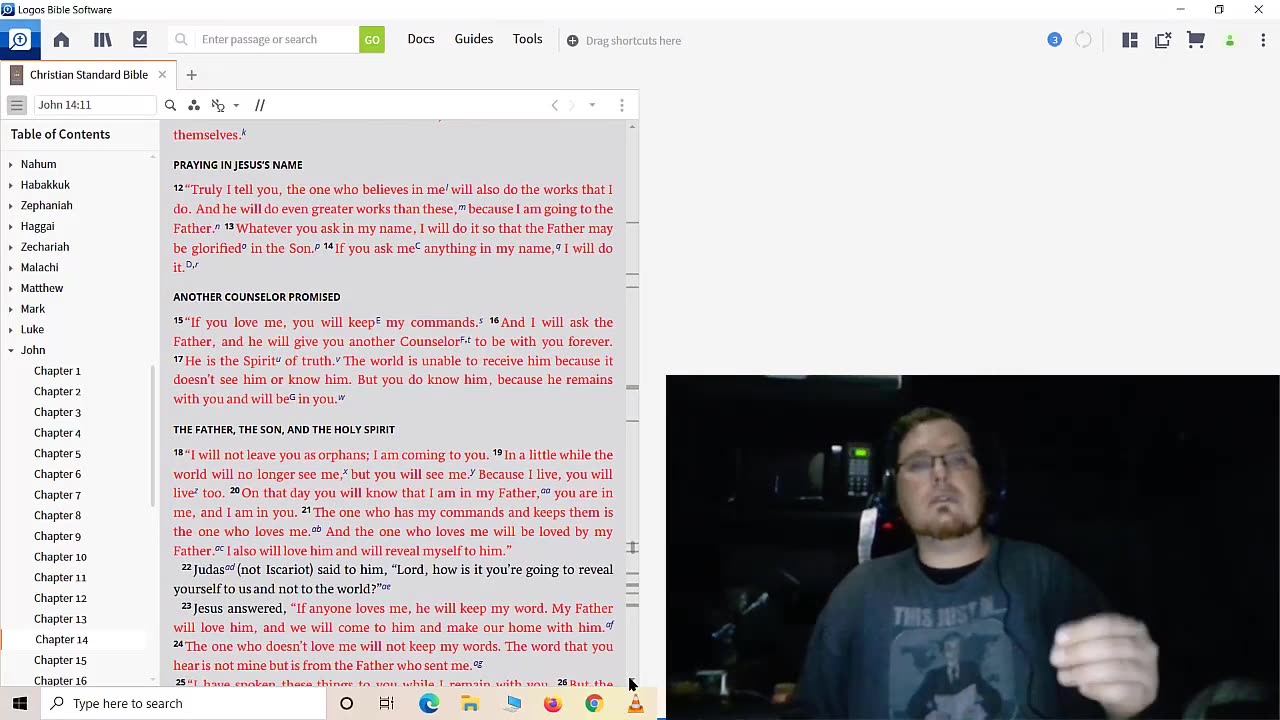1280x720 pixels.
Task: Open the Docs menu
Action: (421, 39)
